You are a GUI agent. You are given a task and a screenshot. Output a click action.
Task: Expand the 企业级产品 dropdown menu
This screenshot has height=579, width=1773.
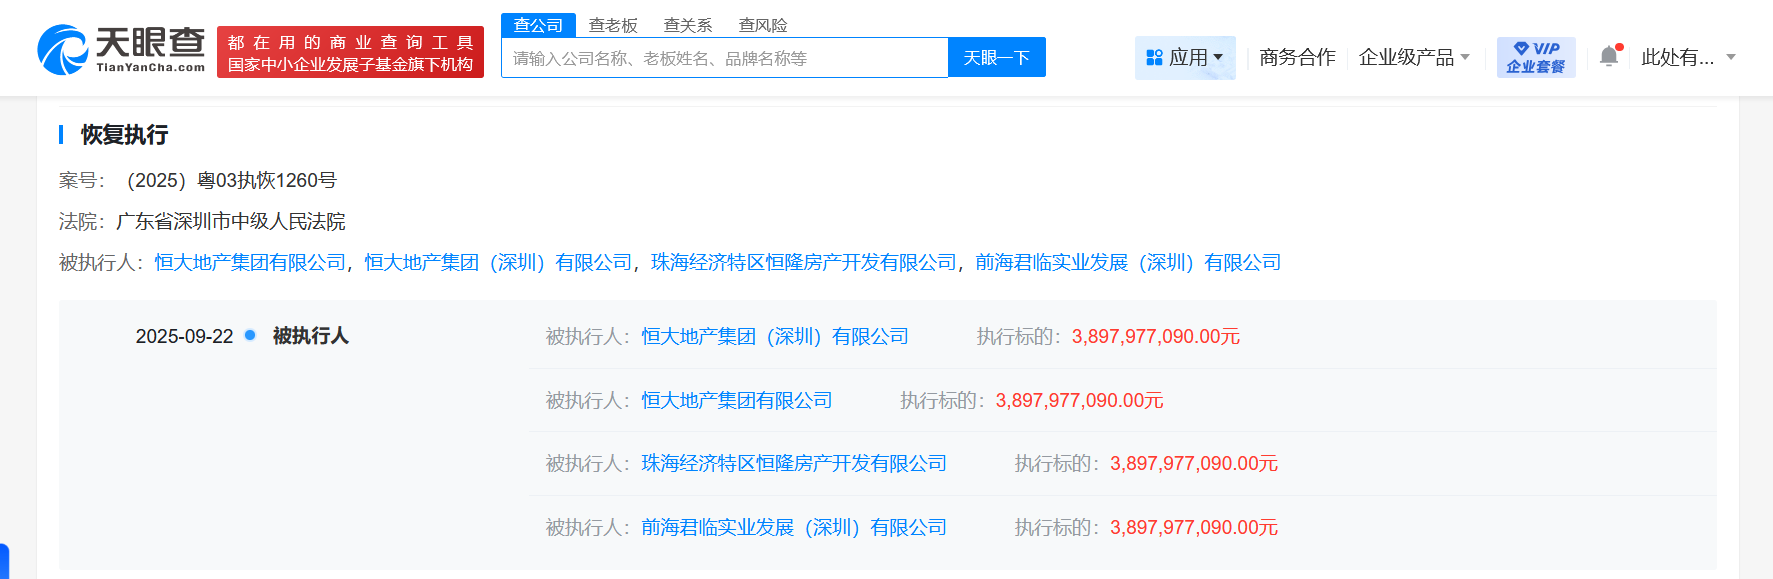tap(1414, 58)
